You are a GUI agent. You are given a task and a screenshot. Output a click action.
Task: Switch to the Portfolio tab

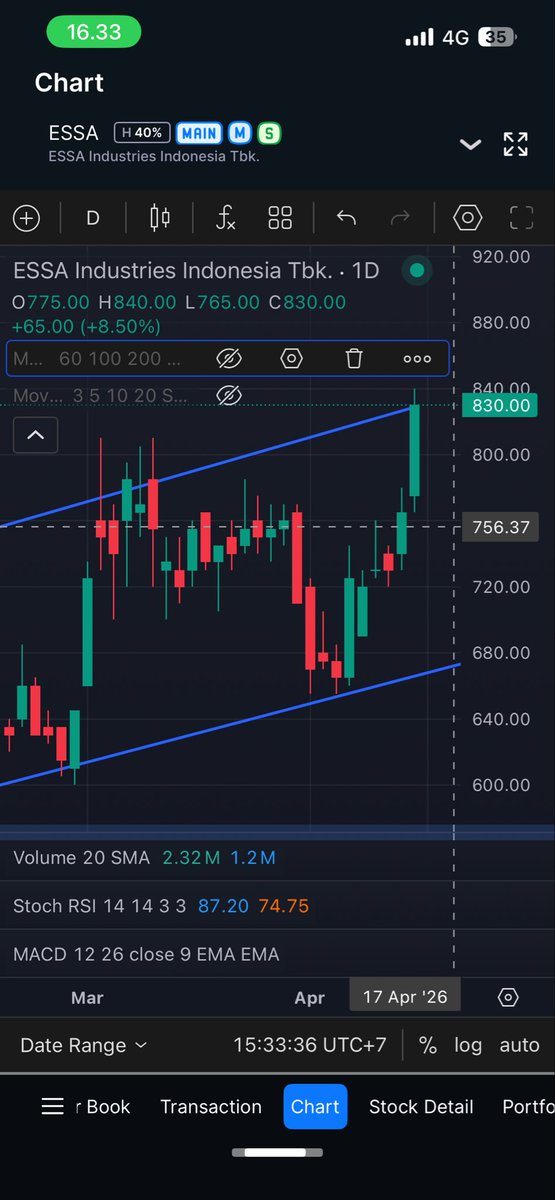(528, 1106)
